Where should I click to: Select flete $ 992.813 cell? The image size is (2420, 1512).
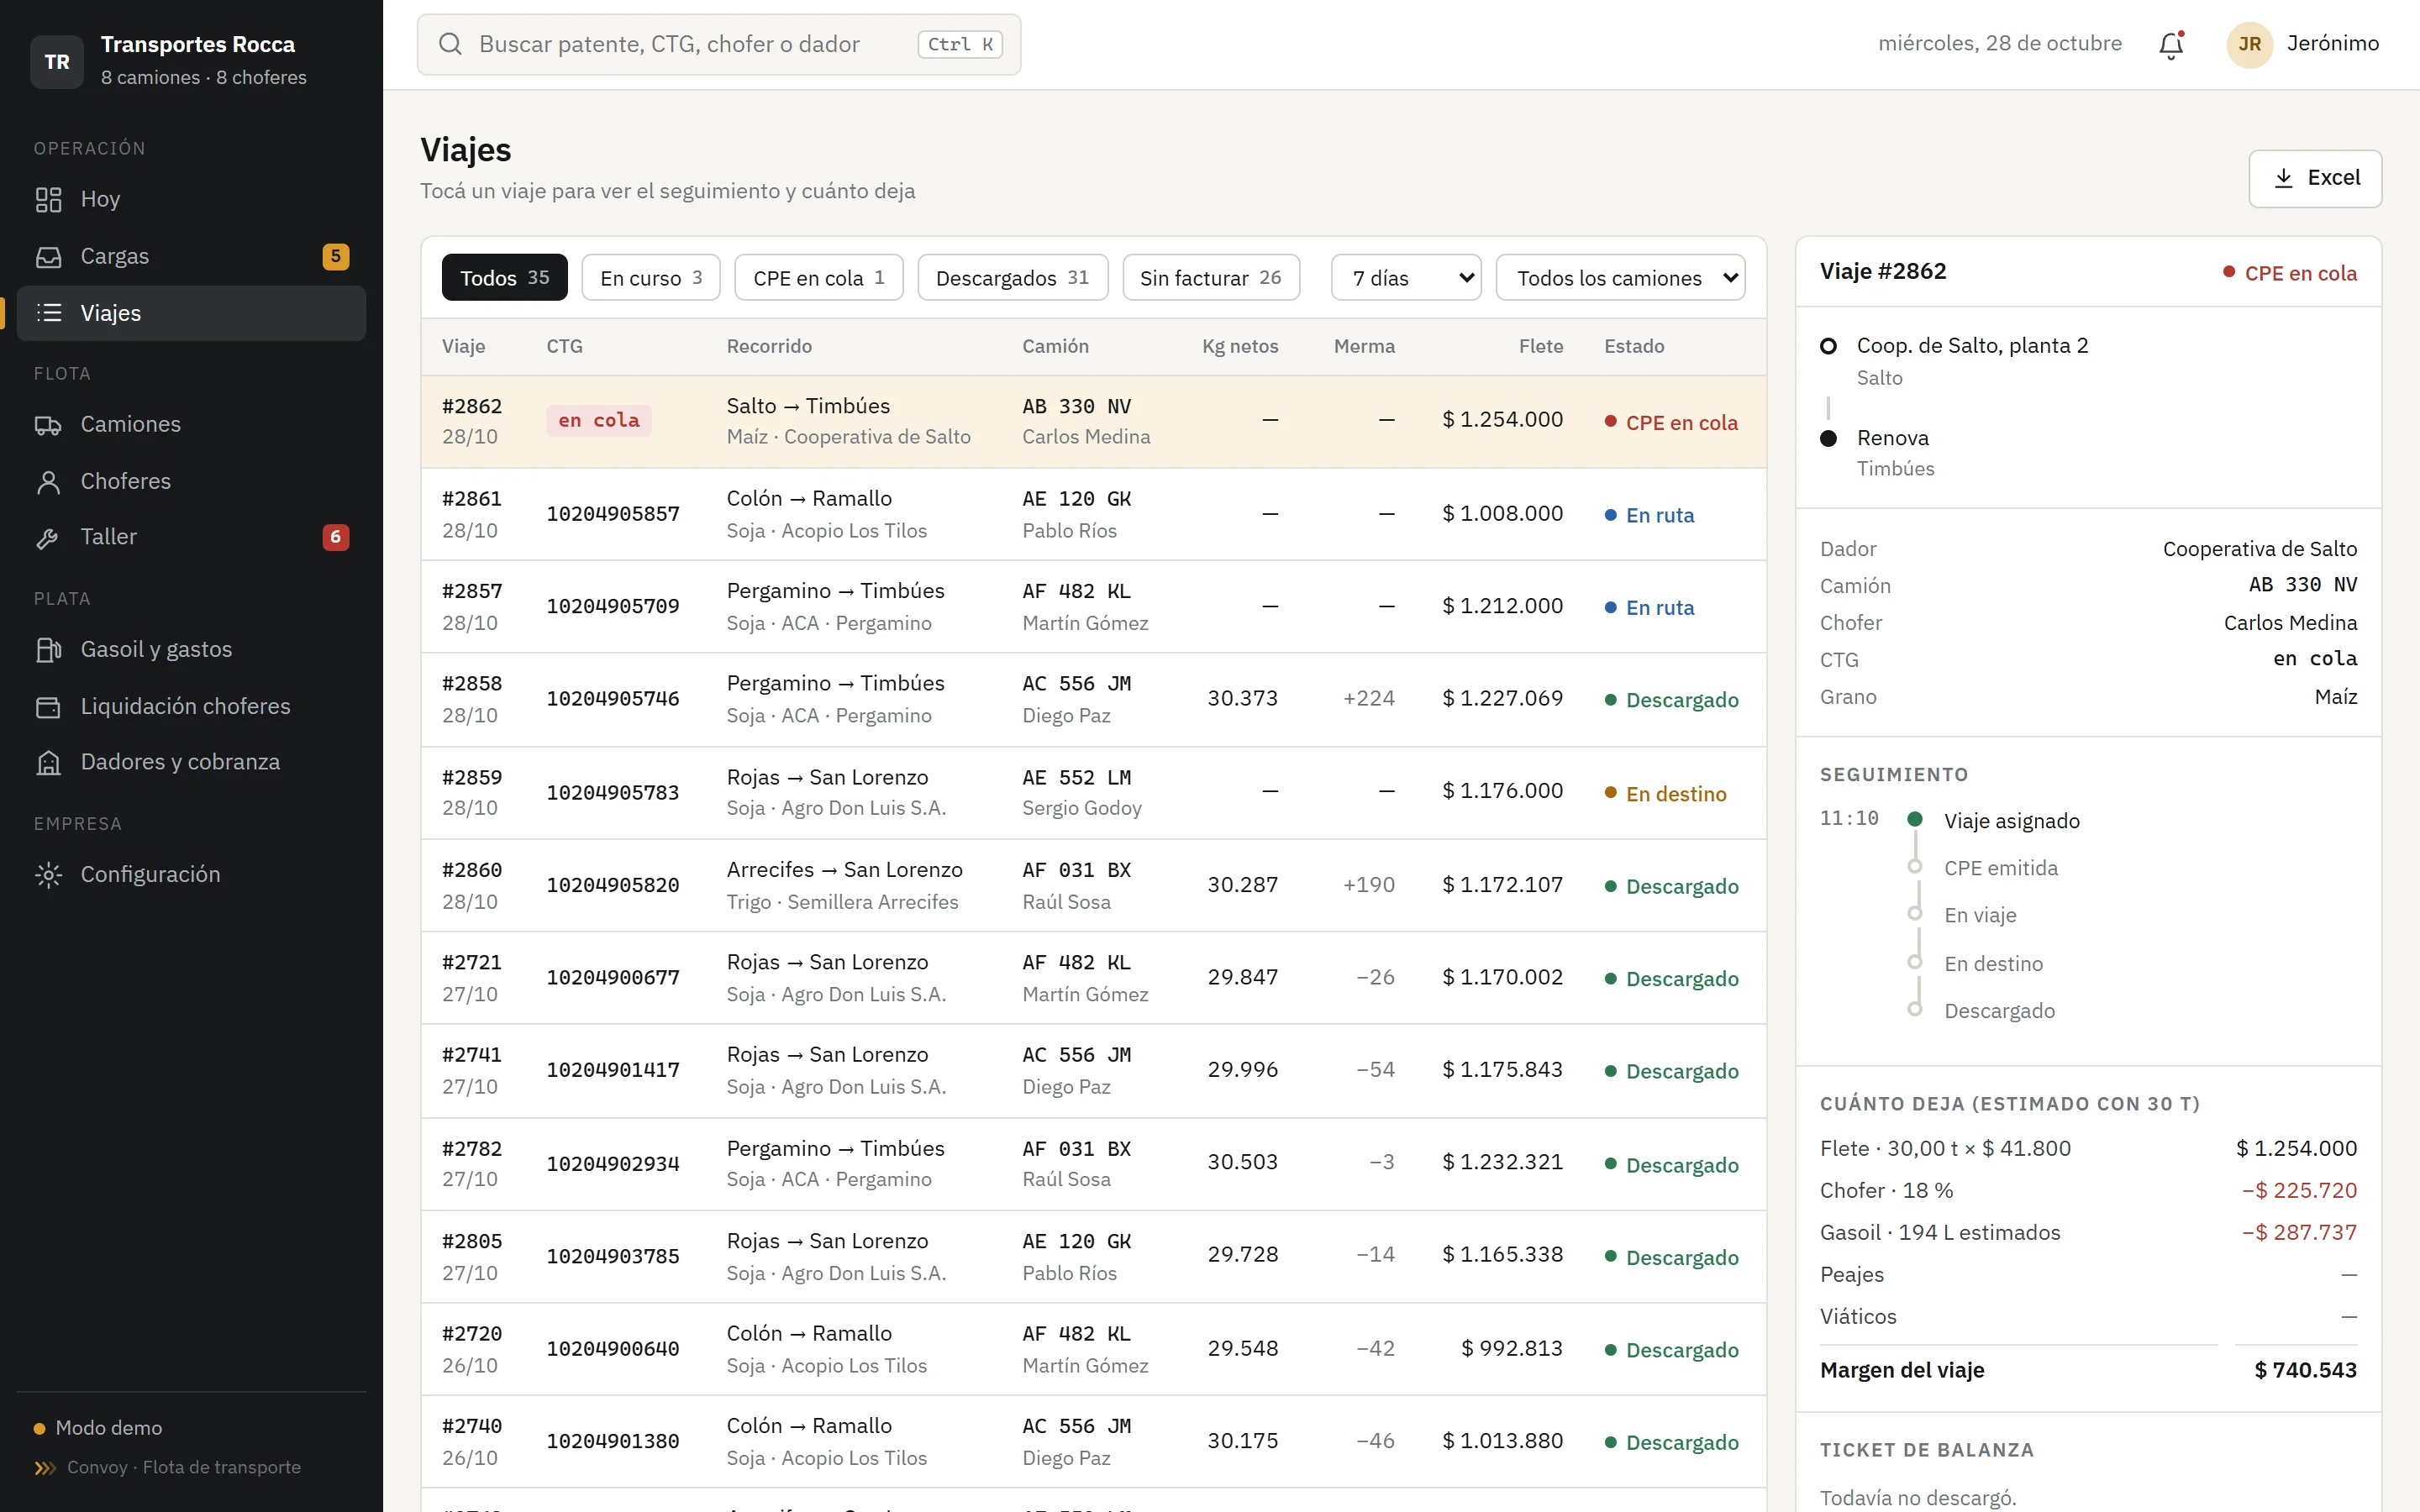[1512, 1348]
